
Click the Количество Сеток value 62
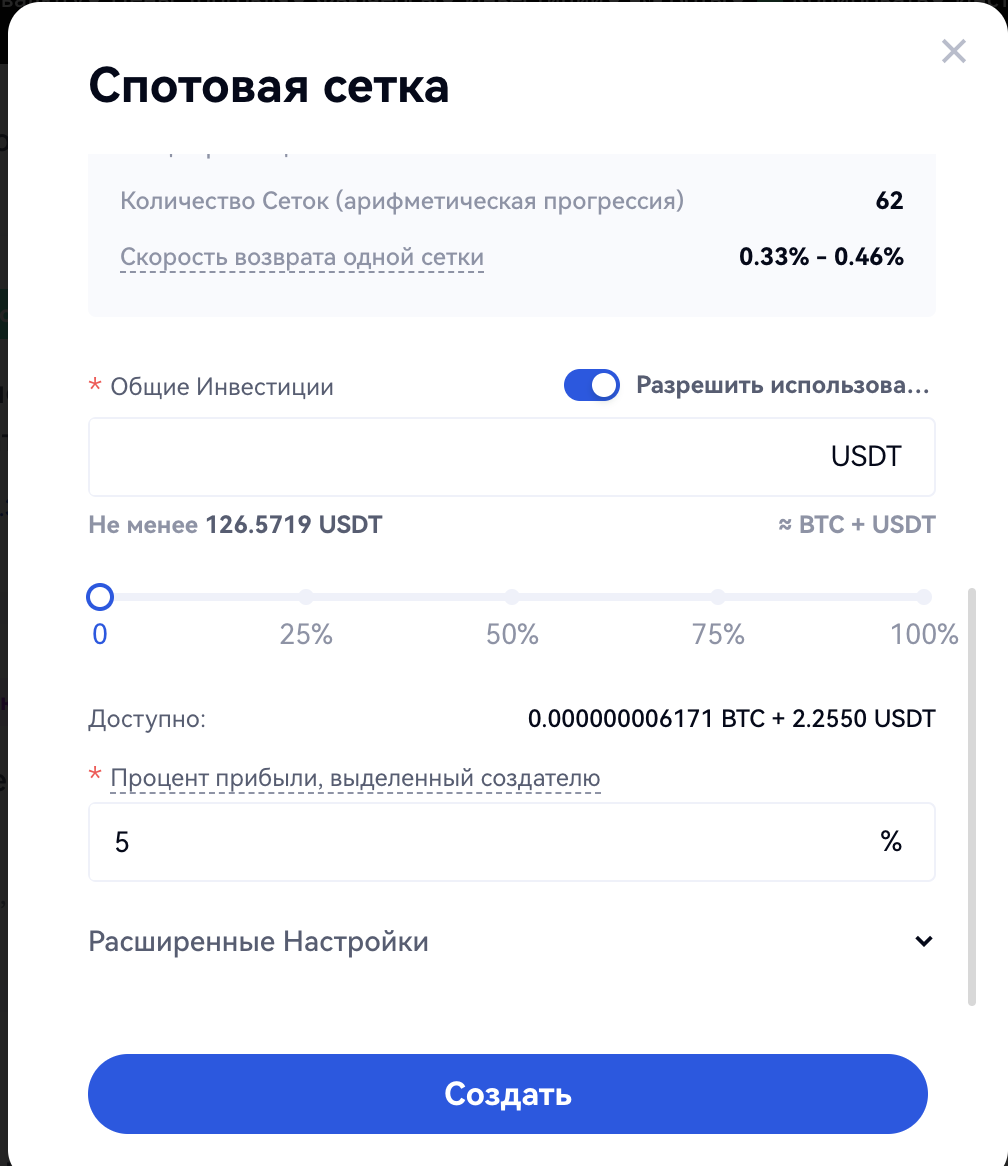[x=889, y=201]
